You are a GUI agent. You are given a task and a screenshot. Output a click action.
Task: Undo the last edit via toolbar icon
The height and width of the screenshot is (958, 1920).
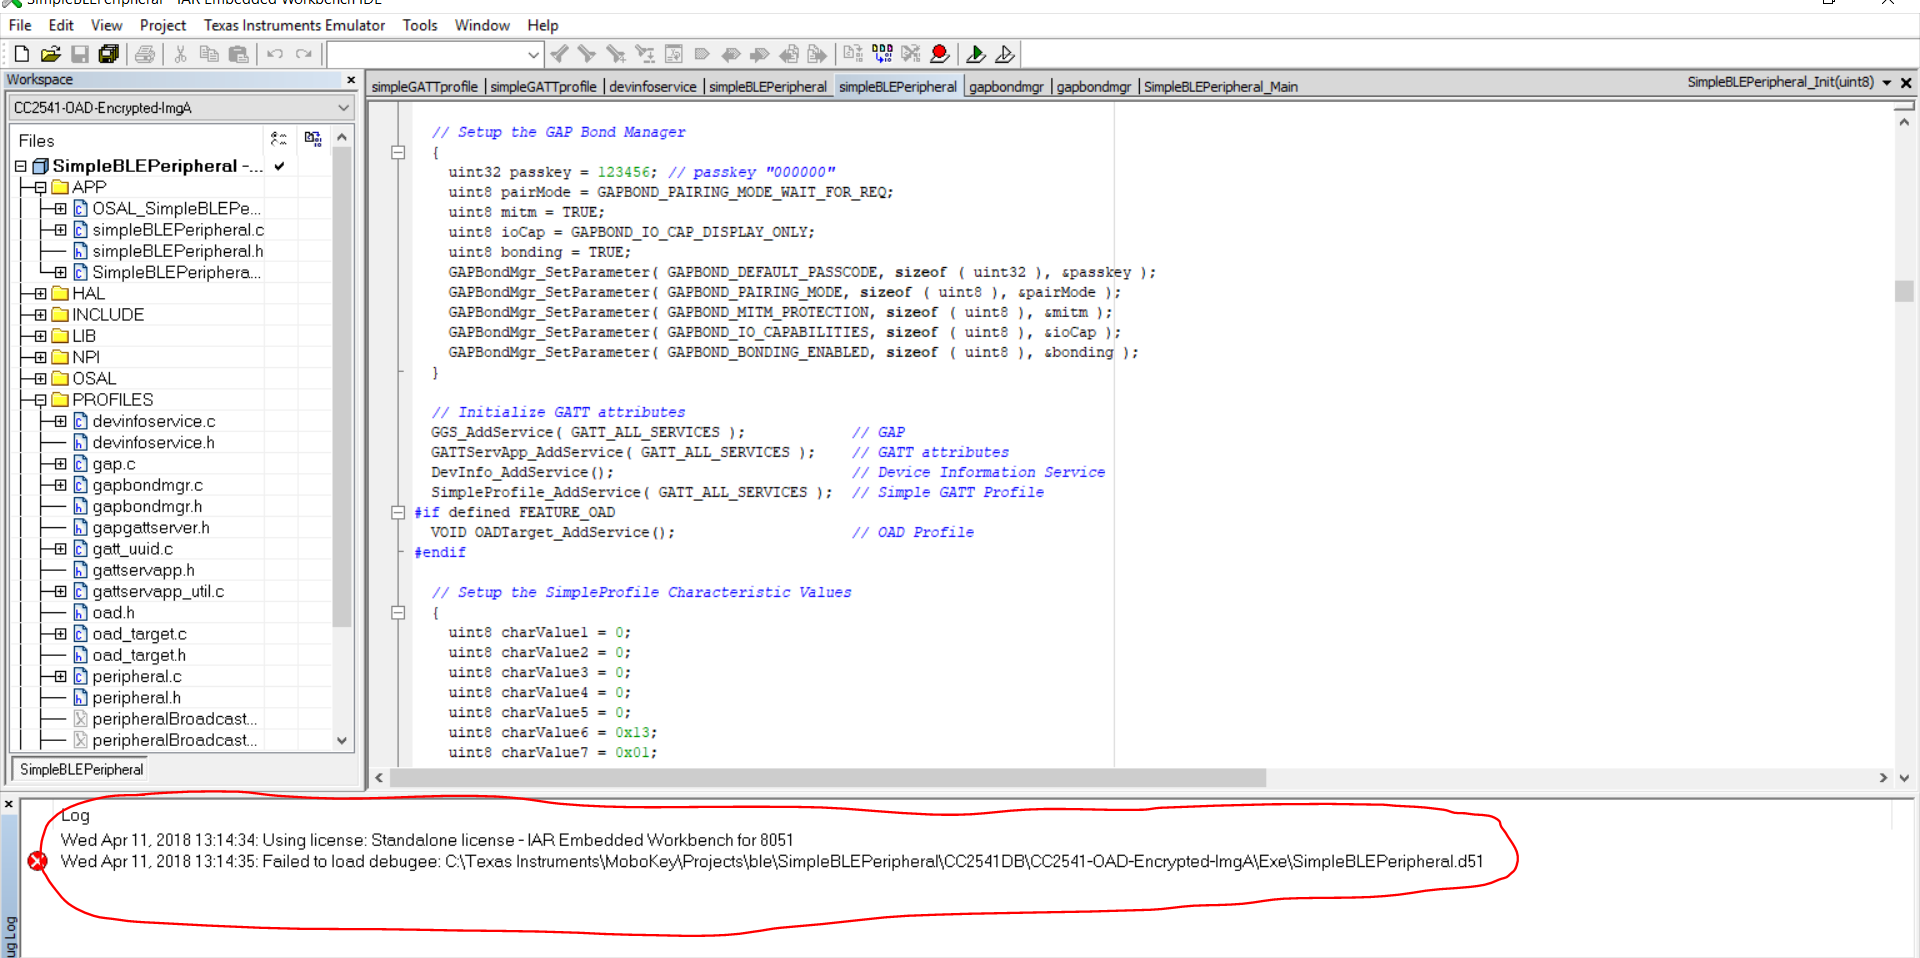coord(275,54)
